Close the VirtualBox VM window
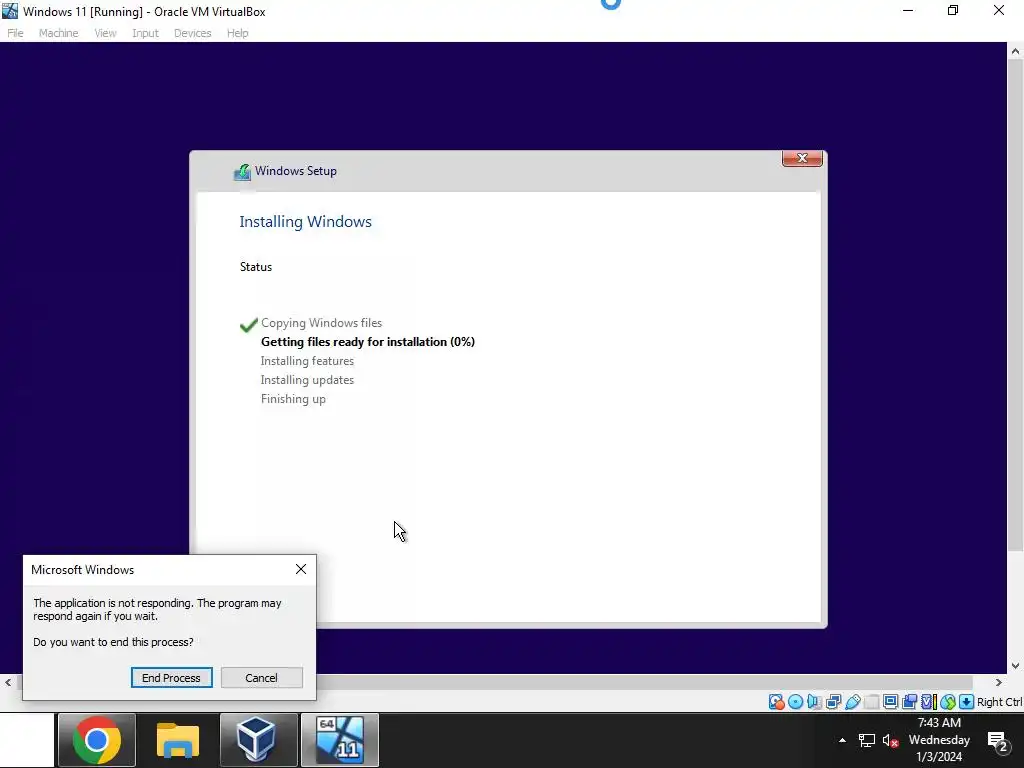This screenshot has height=768, width=1024. point(999,10)
